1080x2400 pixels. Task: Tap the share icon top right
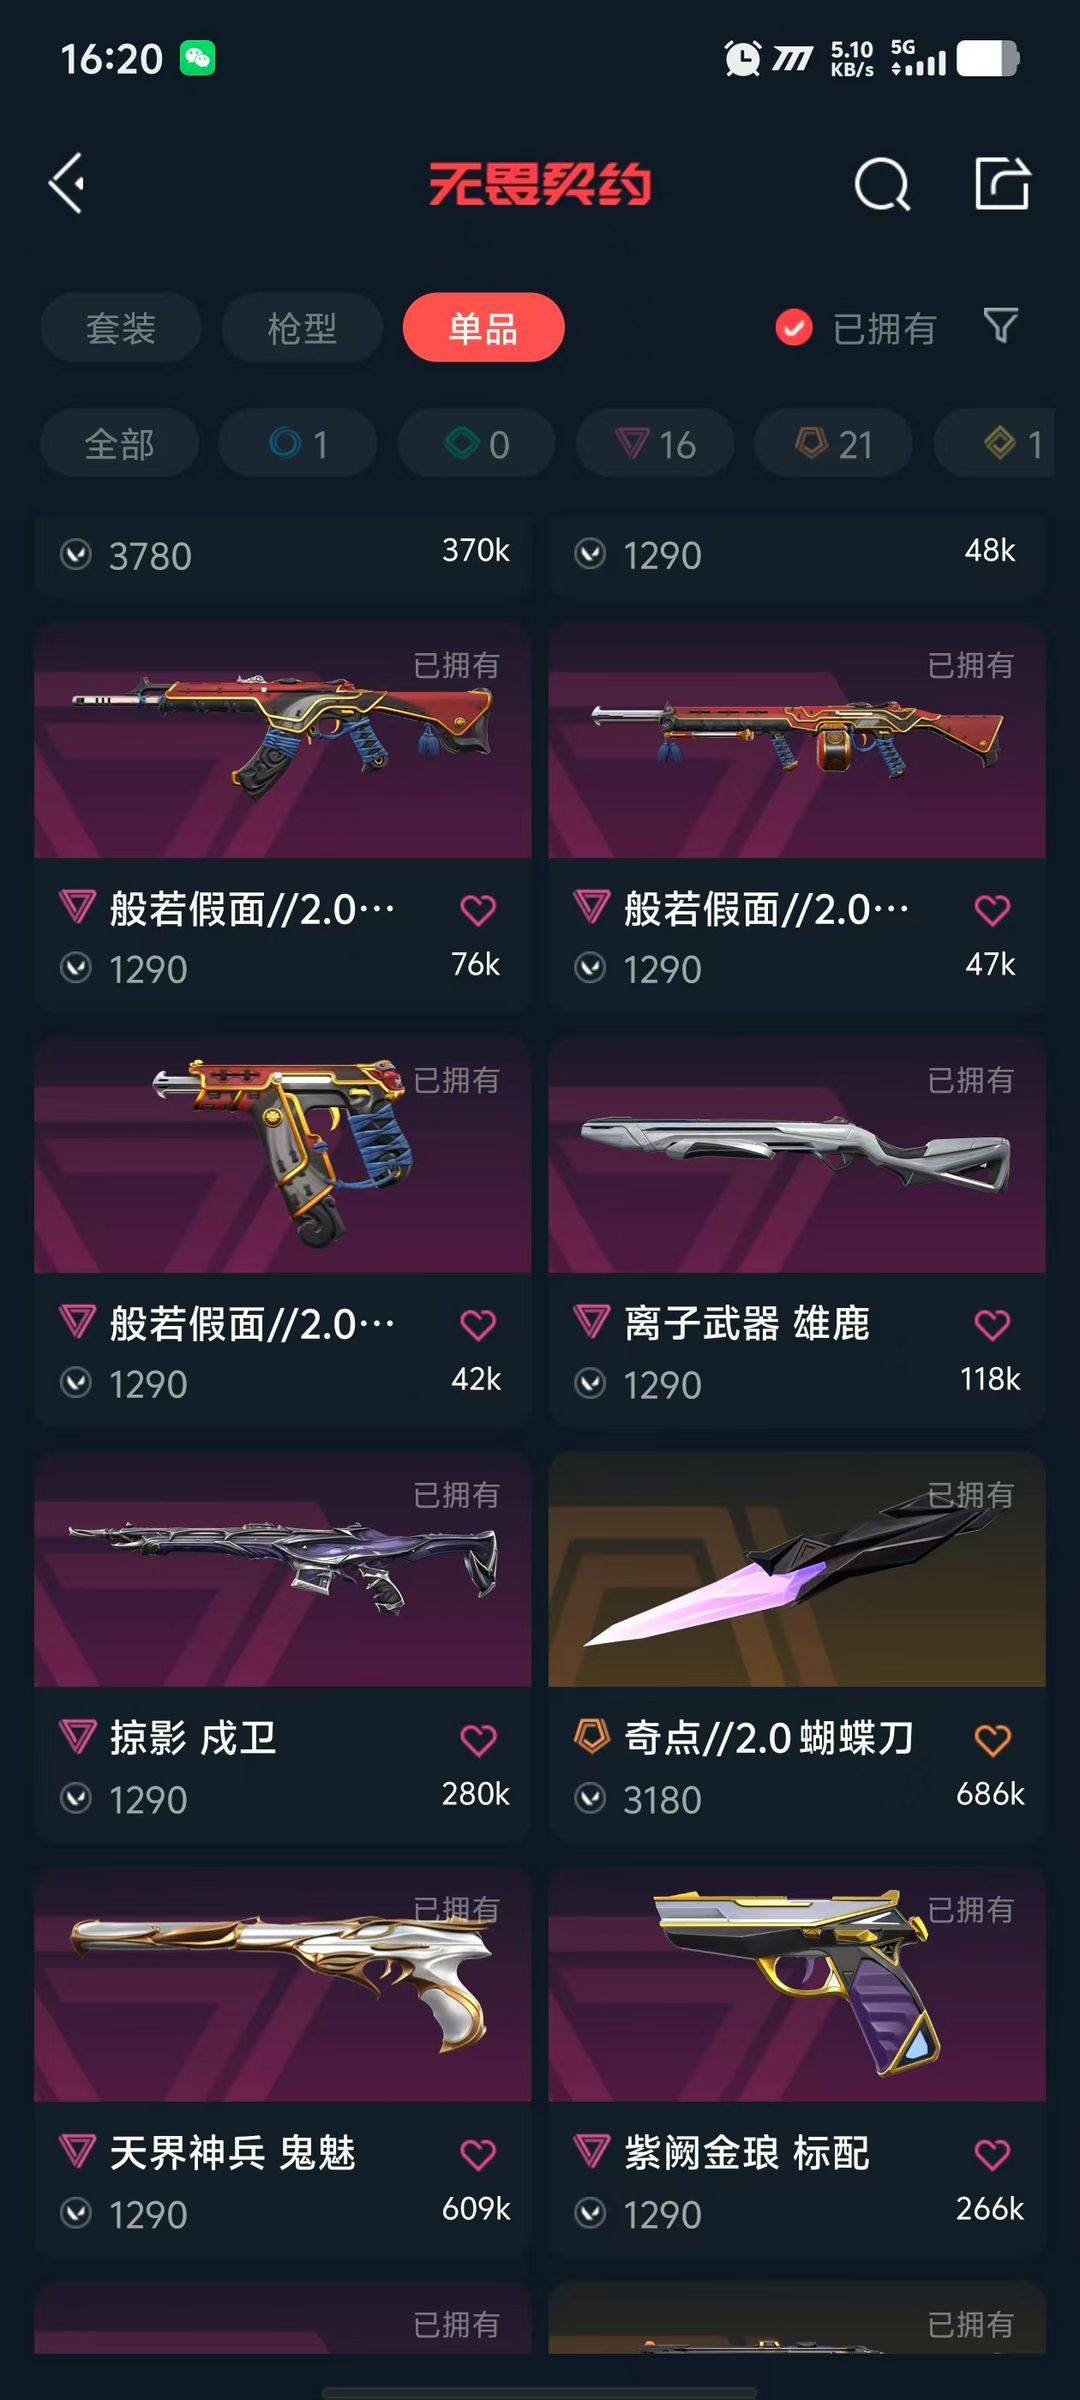coord(1002,183)
